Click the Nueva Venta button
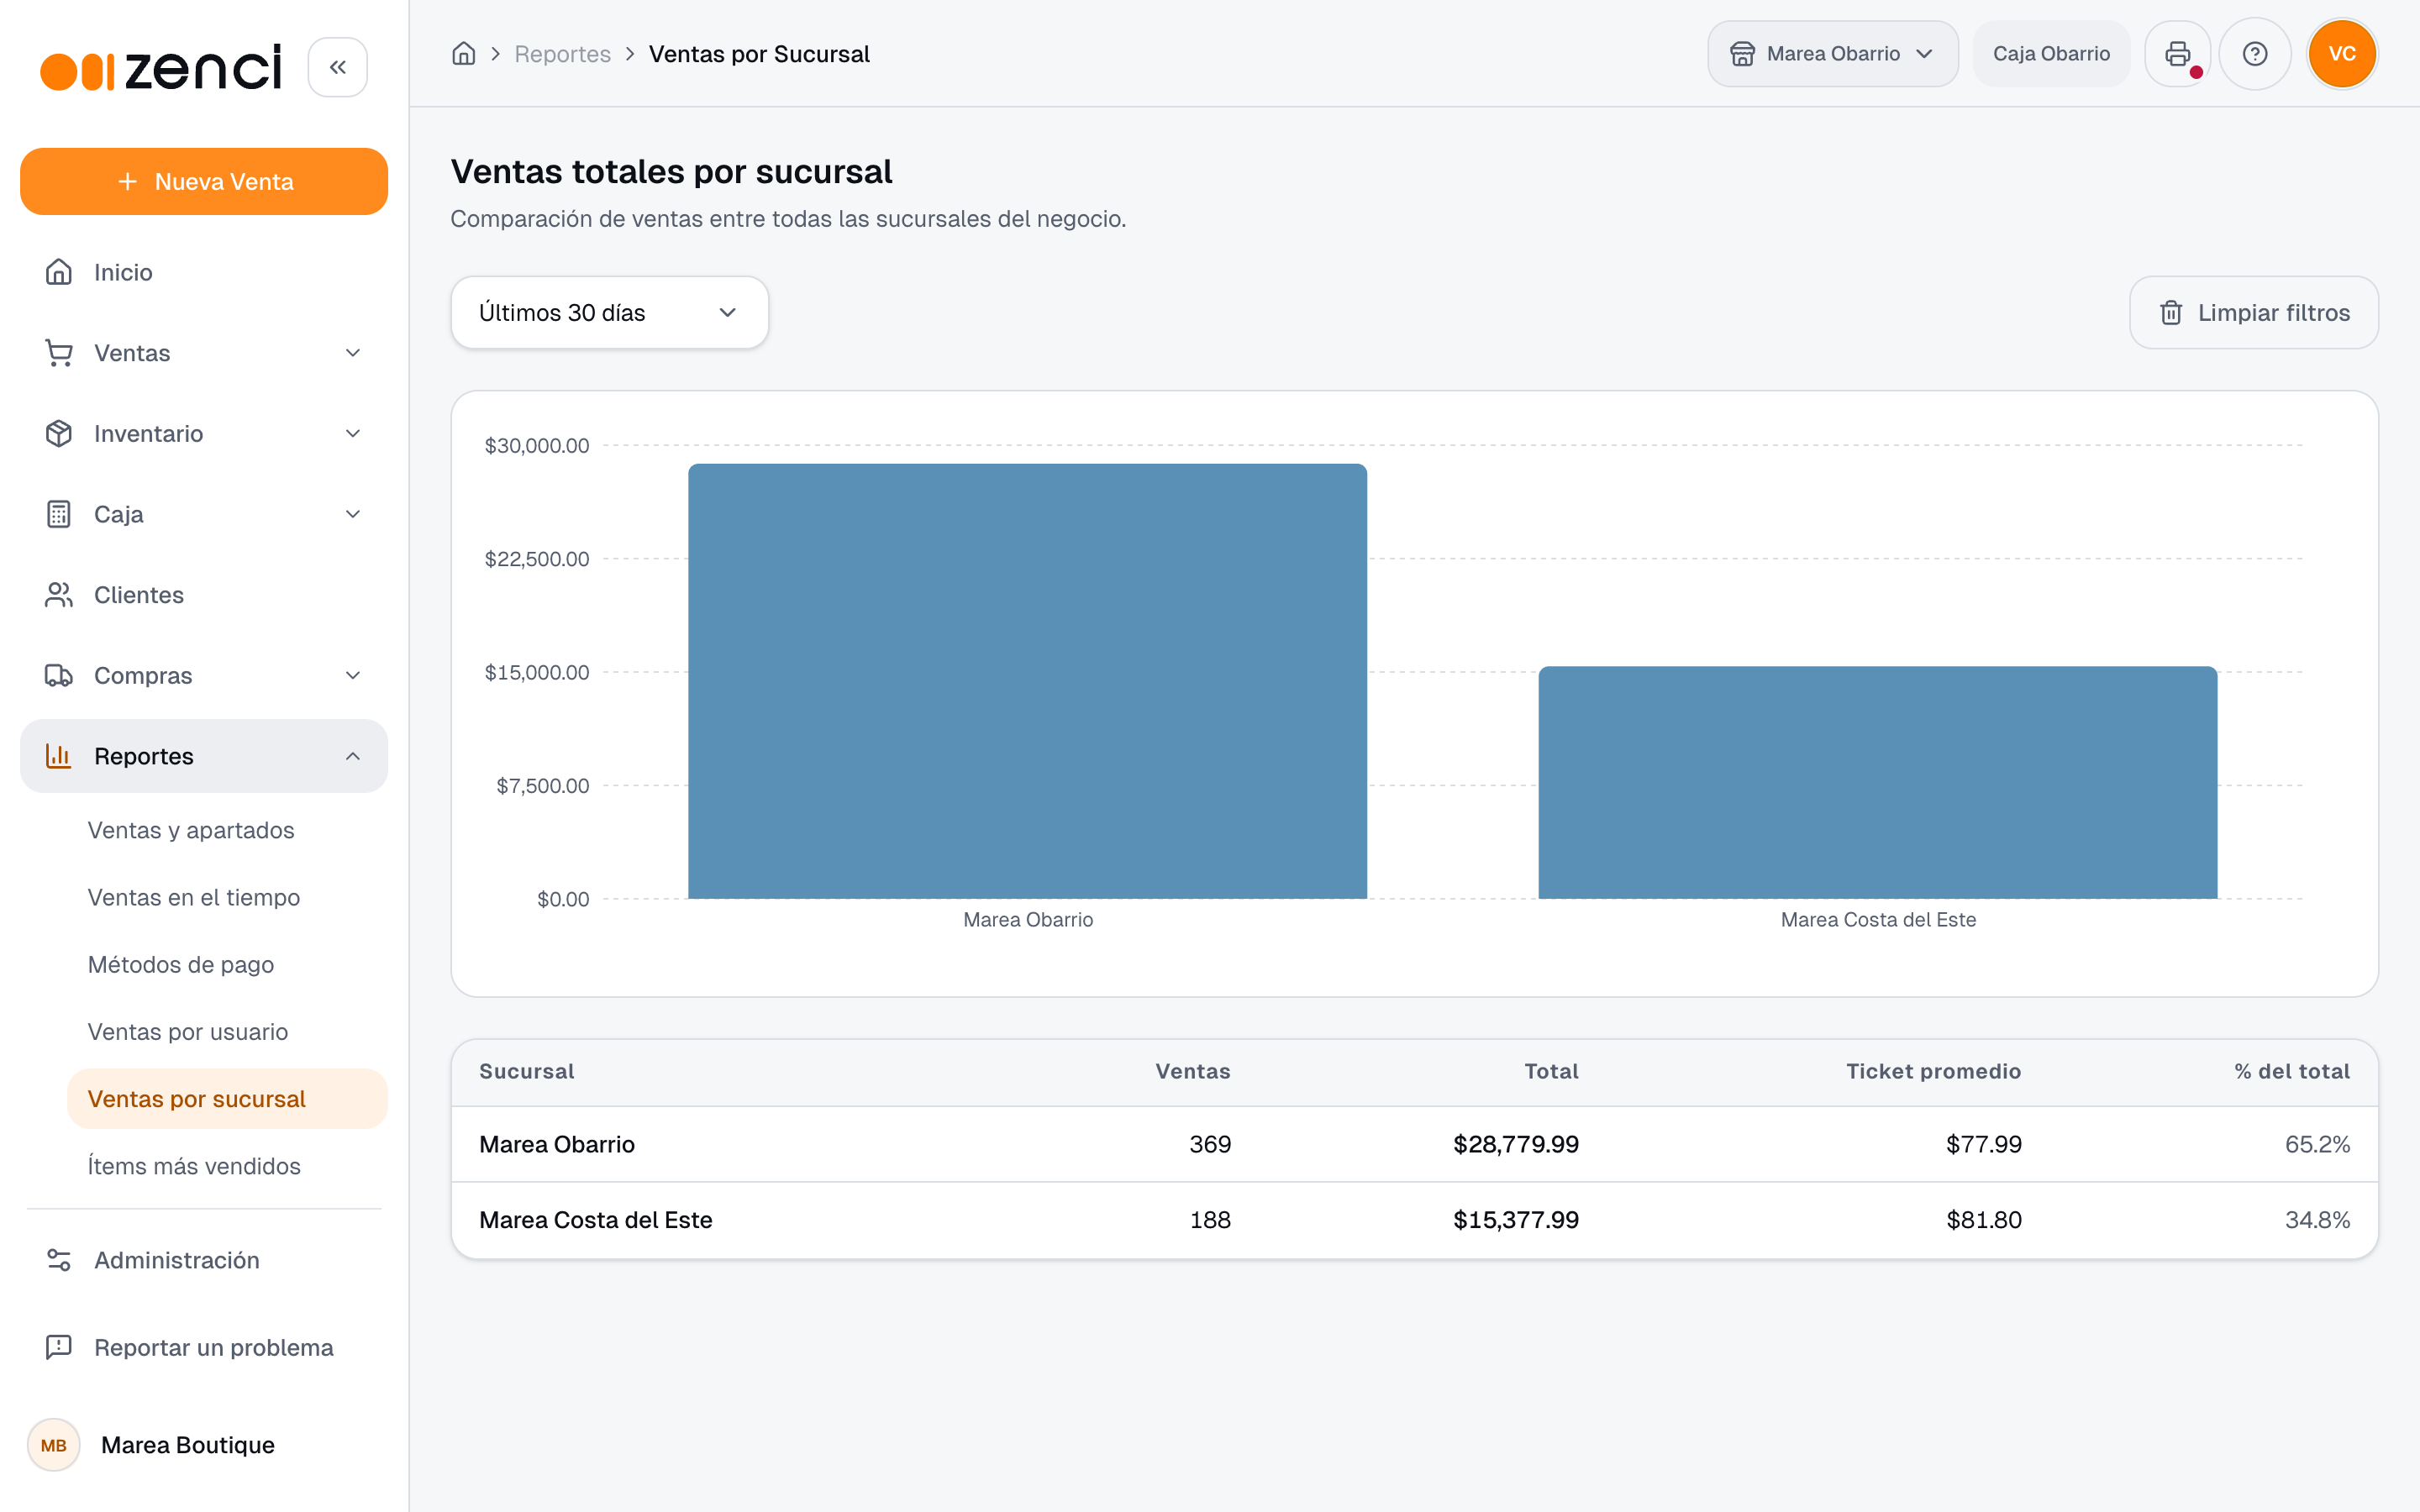This screenshot has height=1512, width=2420. tap(204, 181)
